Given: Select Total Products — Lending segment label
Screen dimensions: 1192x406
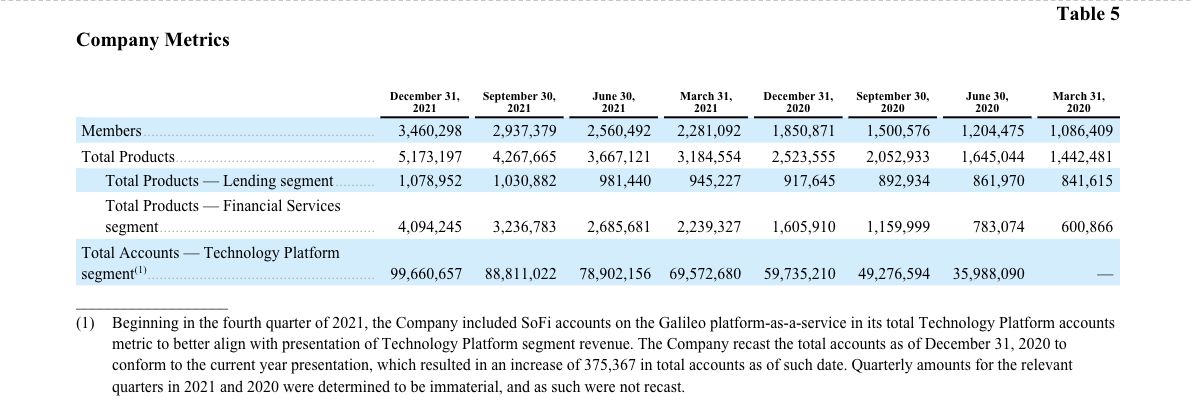Looking at the screenshot, I should tap(219, 181).
